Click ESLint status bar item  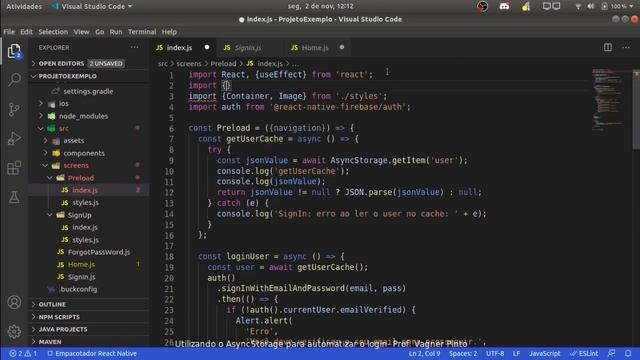coord(584,353)
